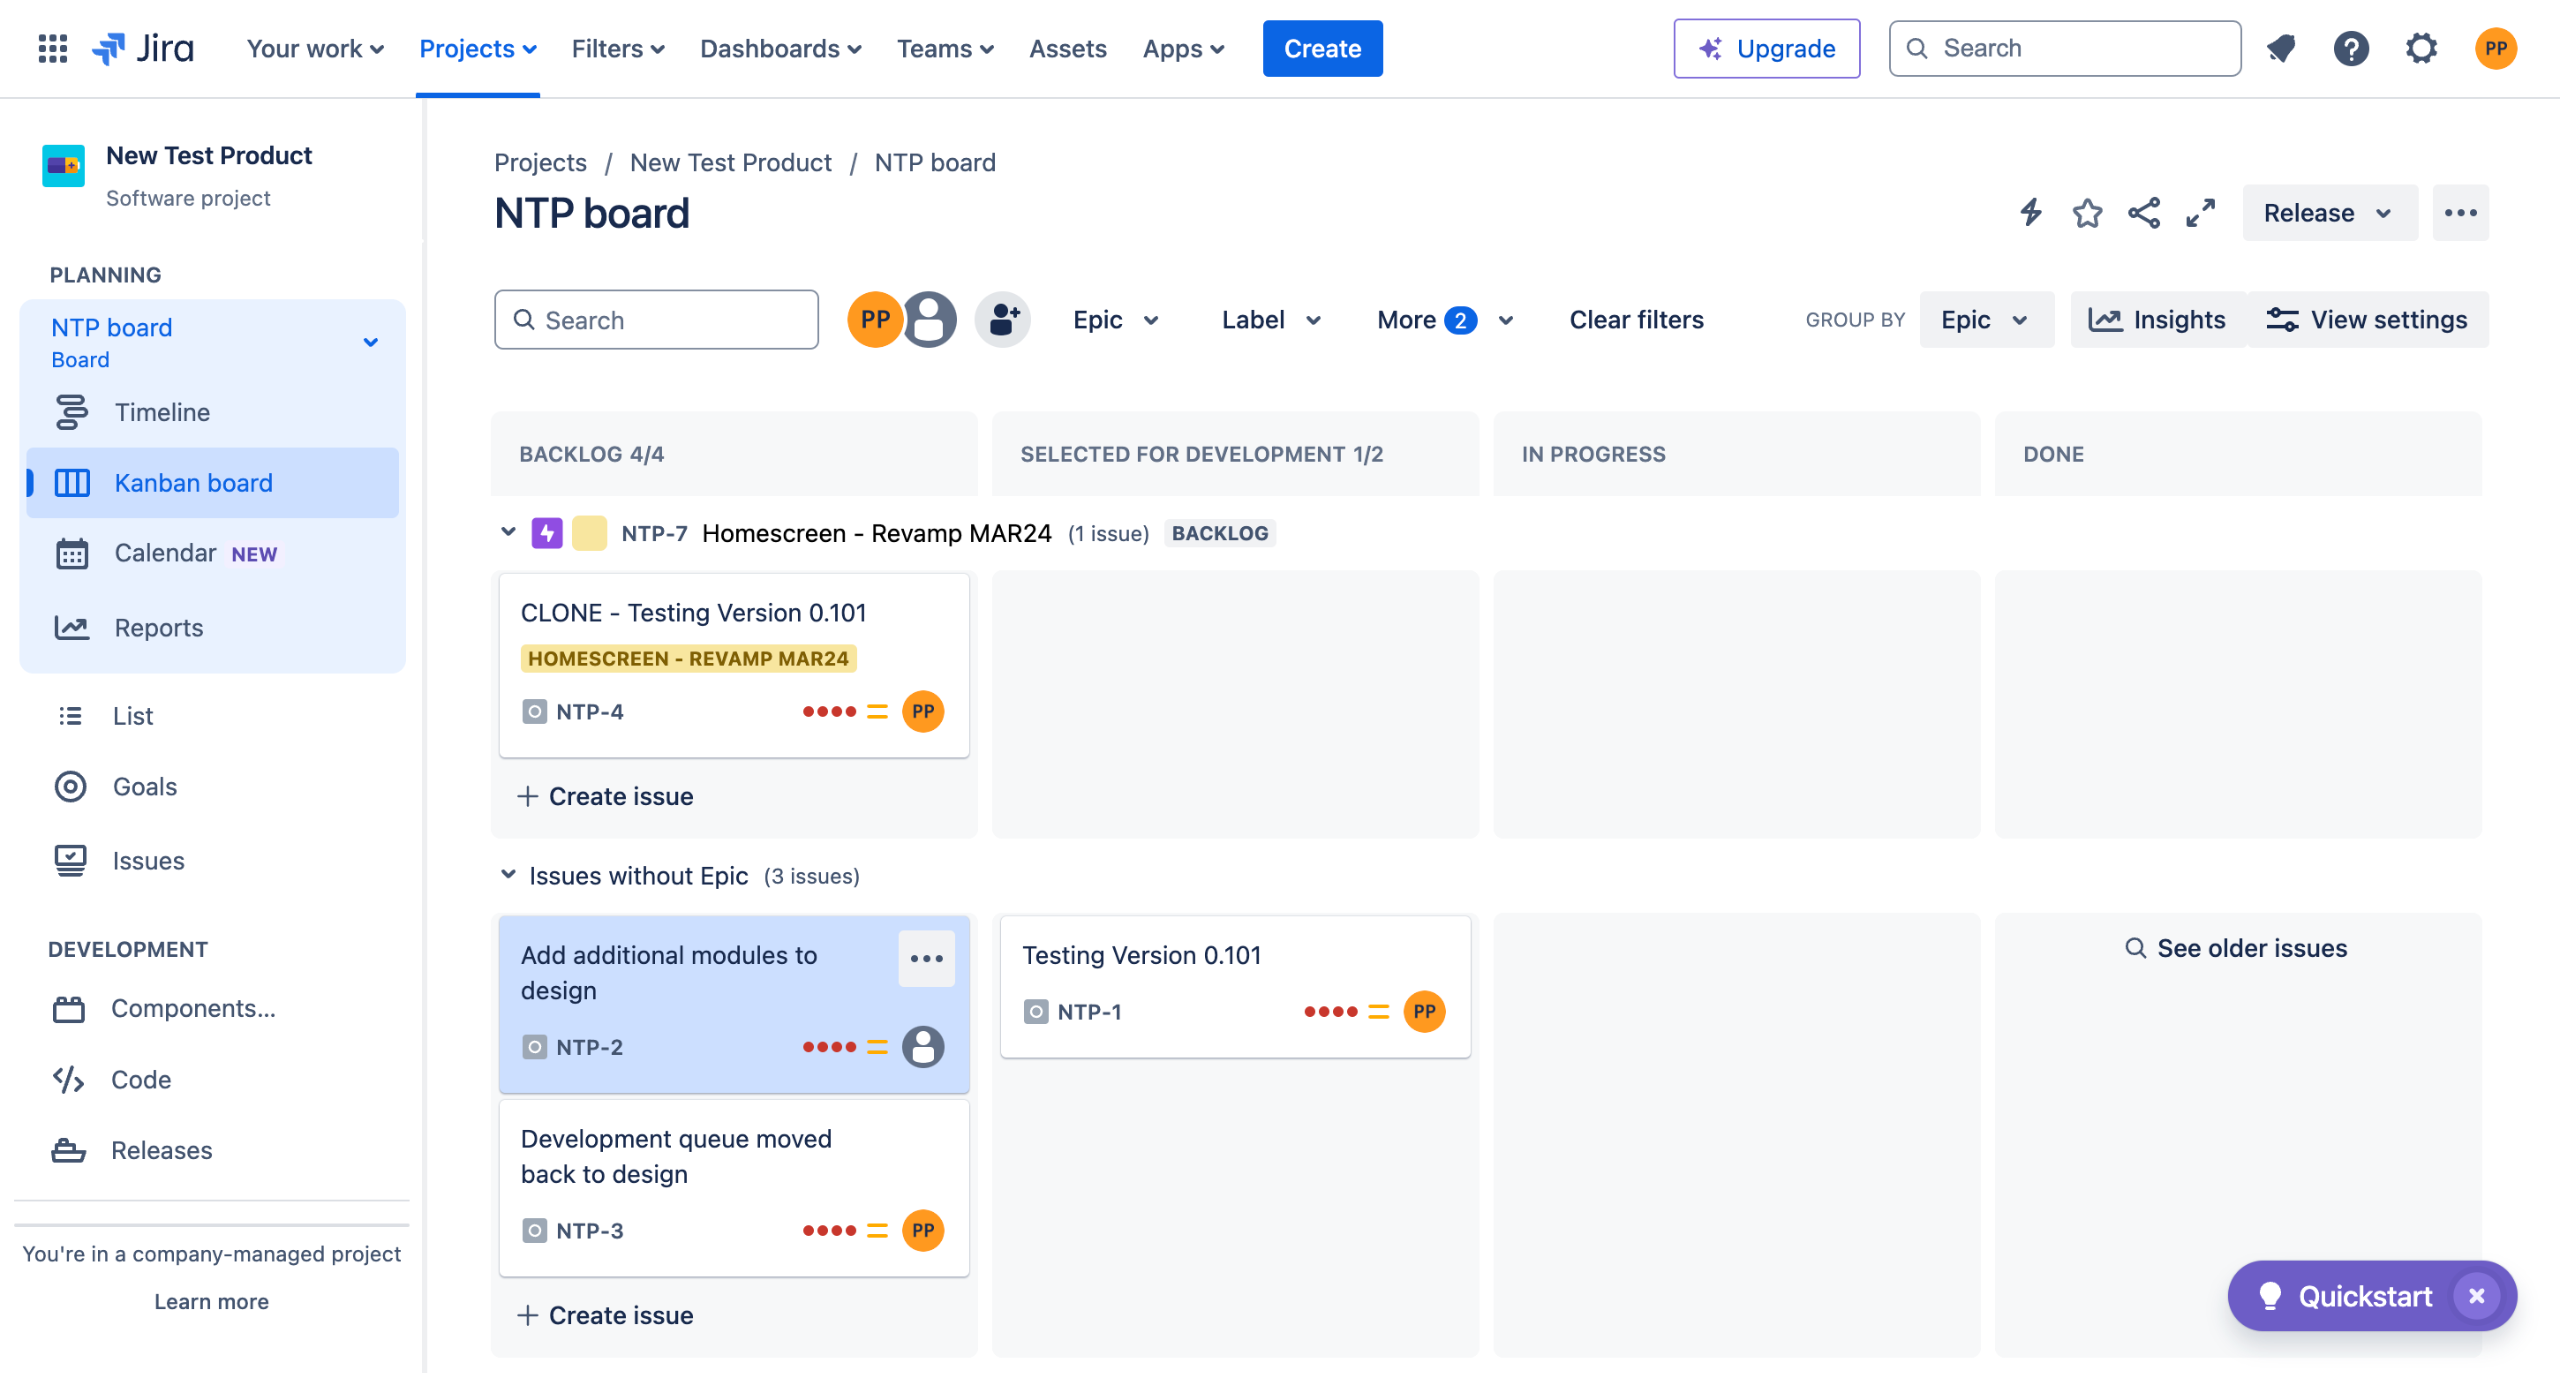Open the Epic filter dropdown
This screenshot has height=1373, width=2560.
point(1116,320)
